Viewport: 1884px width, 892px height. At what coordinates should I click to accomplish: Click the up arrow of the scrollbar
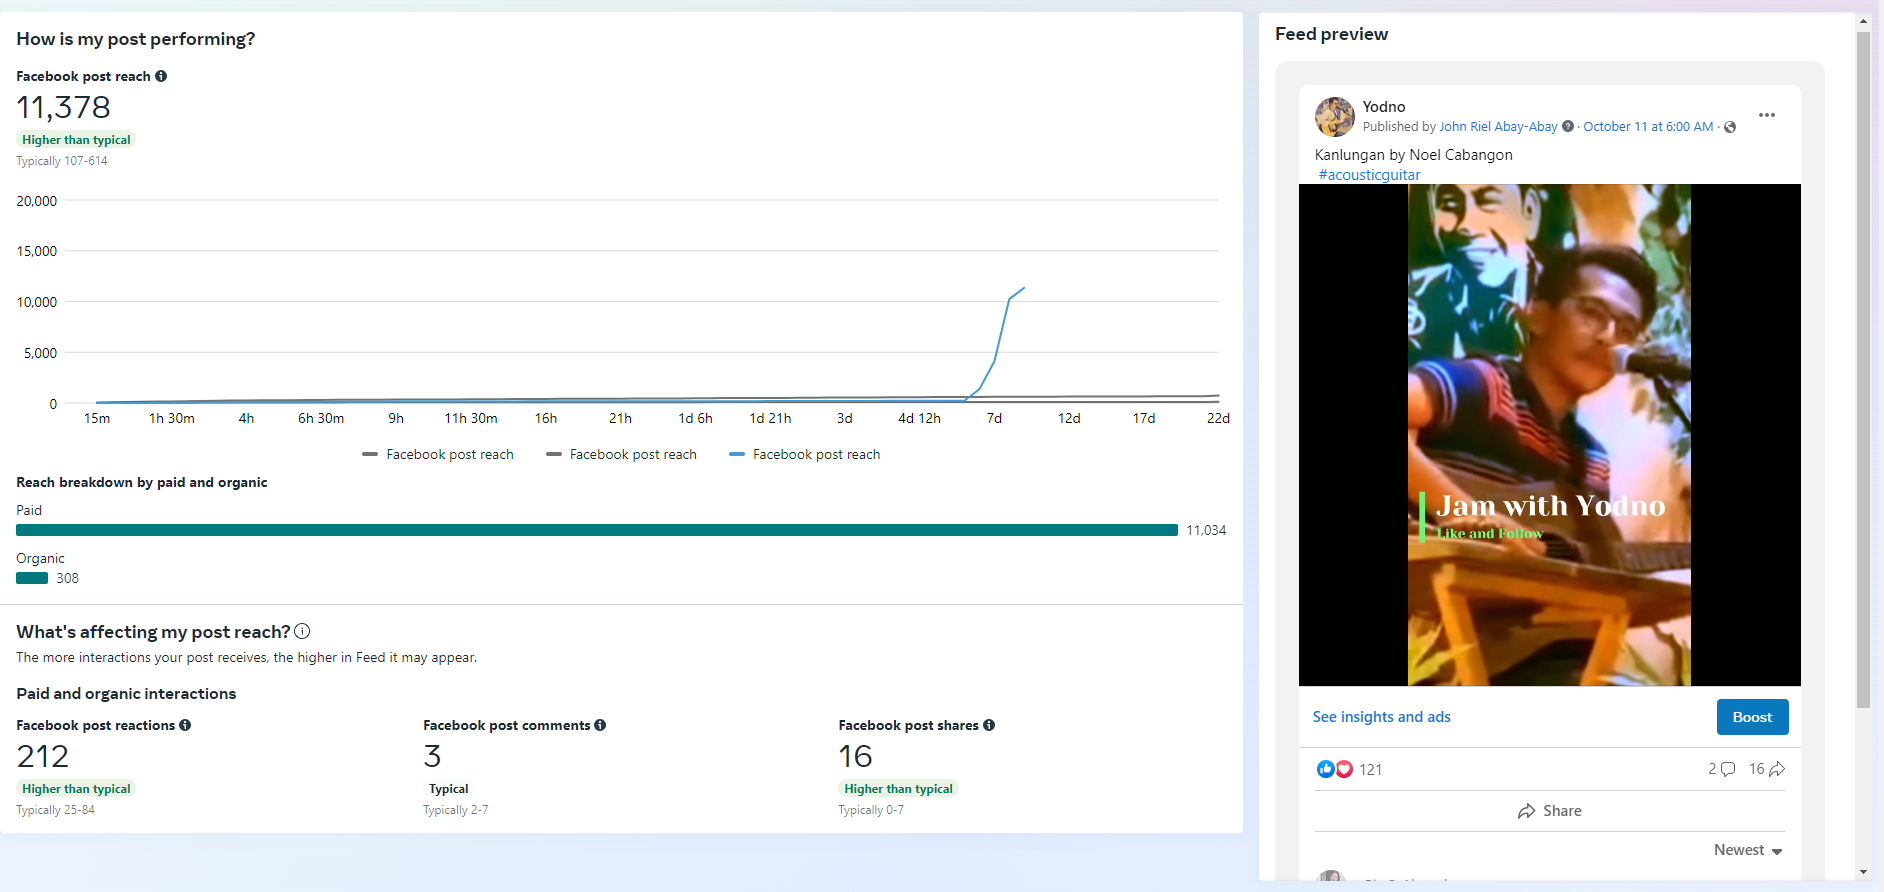coord(1863,20)
